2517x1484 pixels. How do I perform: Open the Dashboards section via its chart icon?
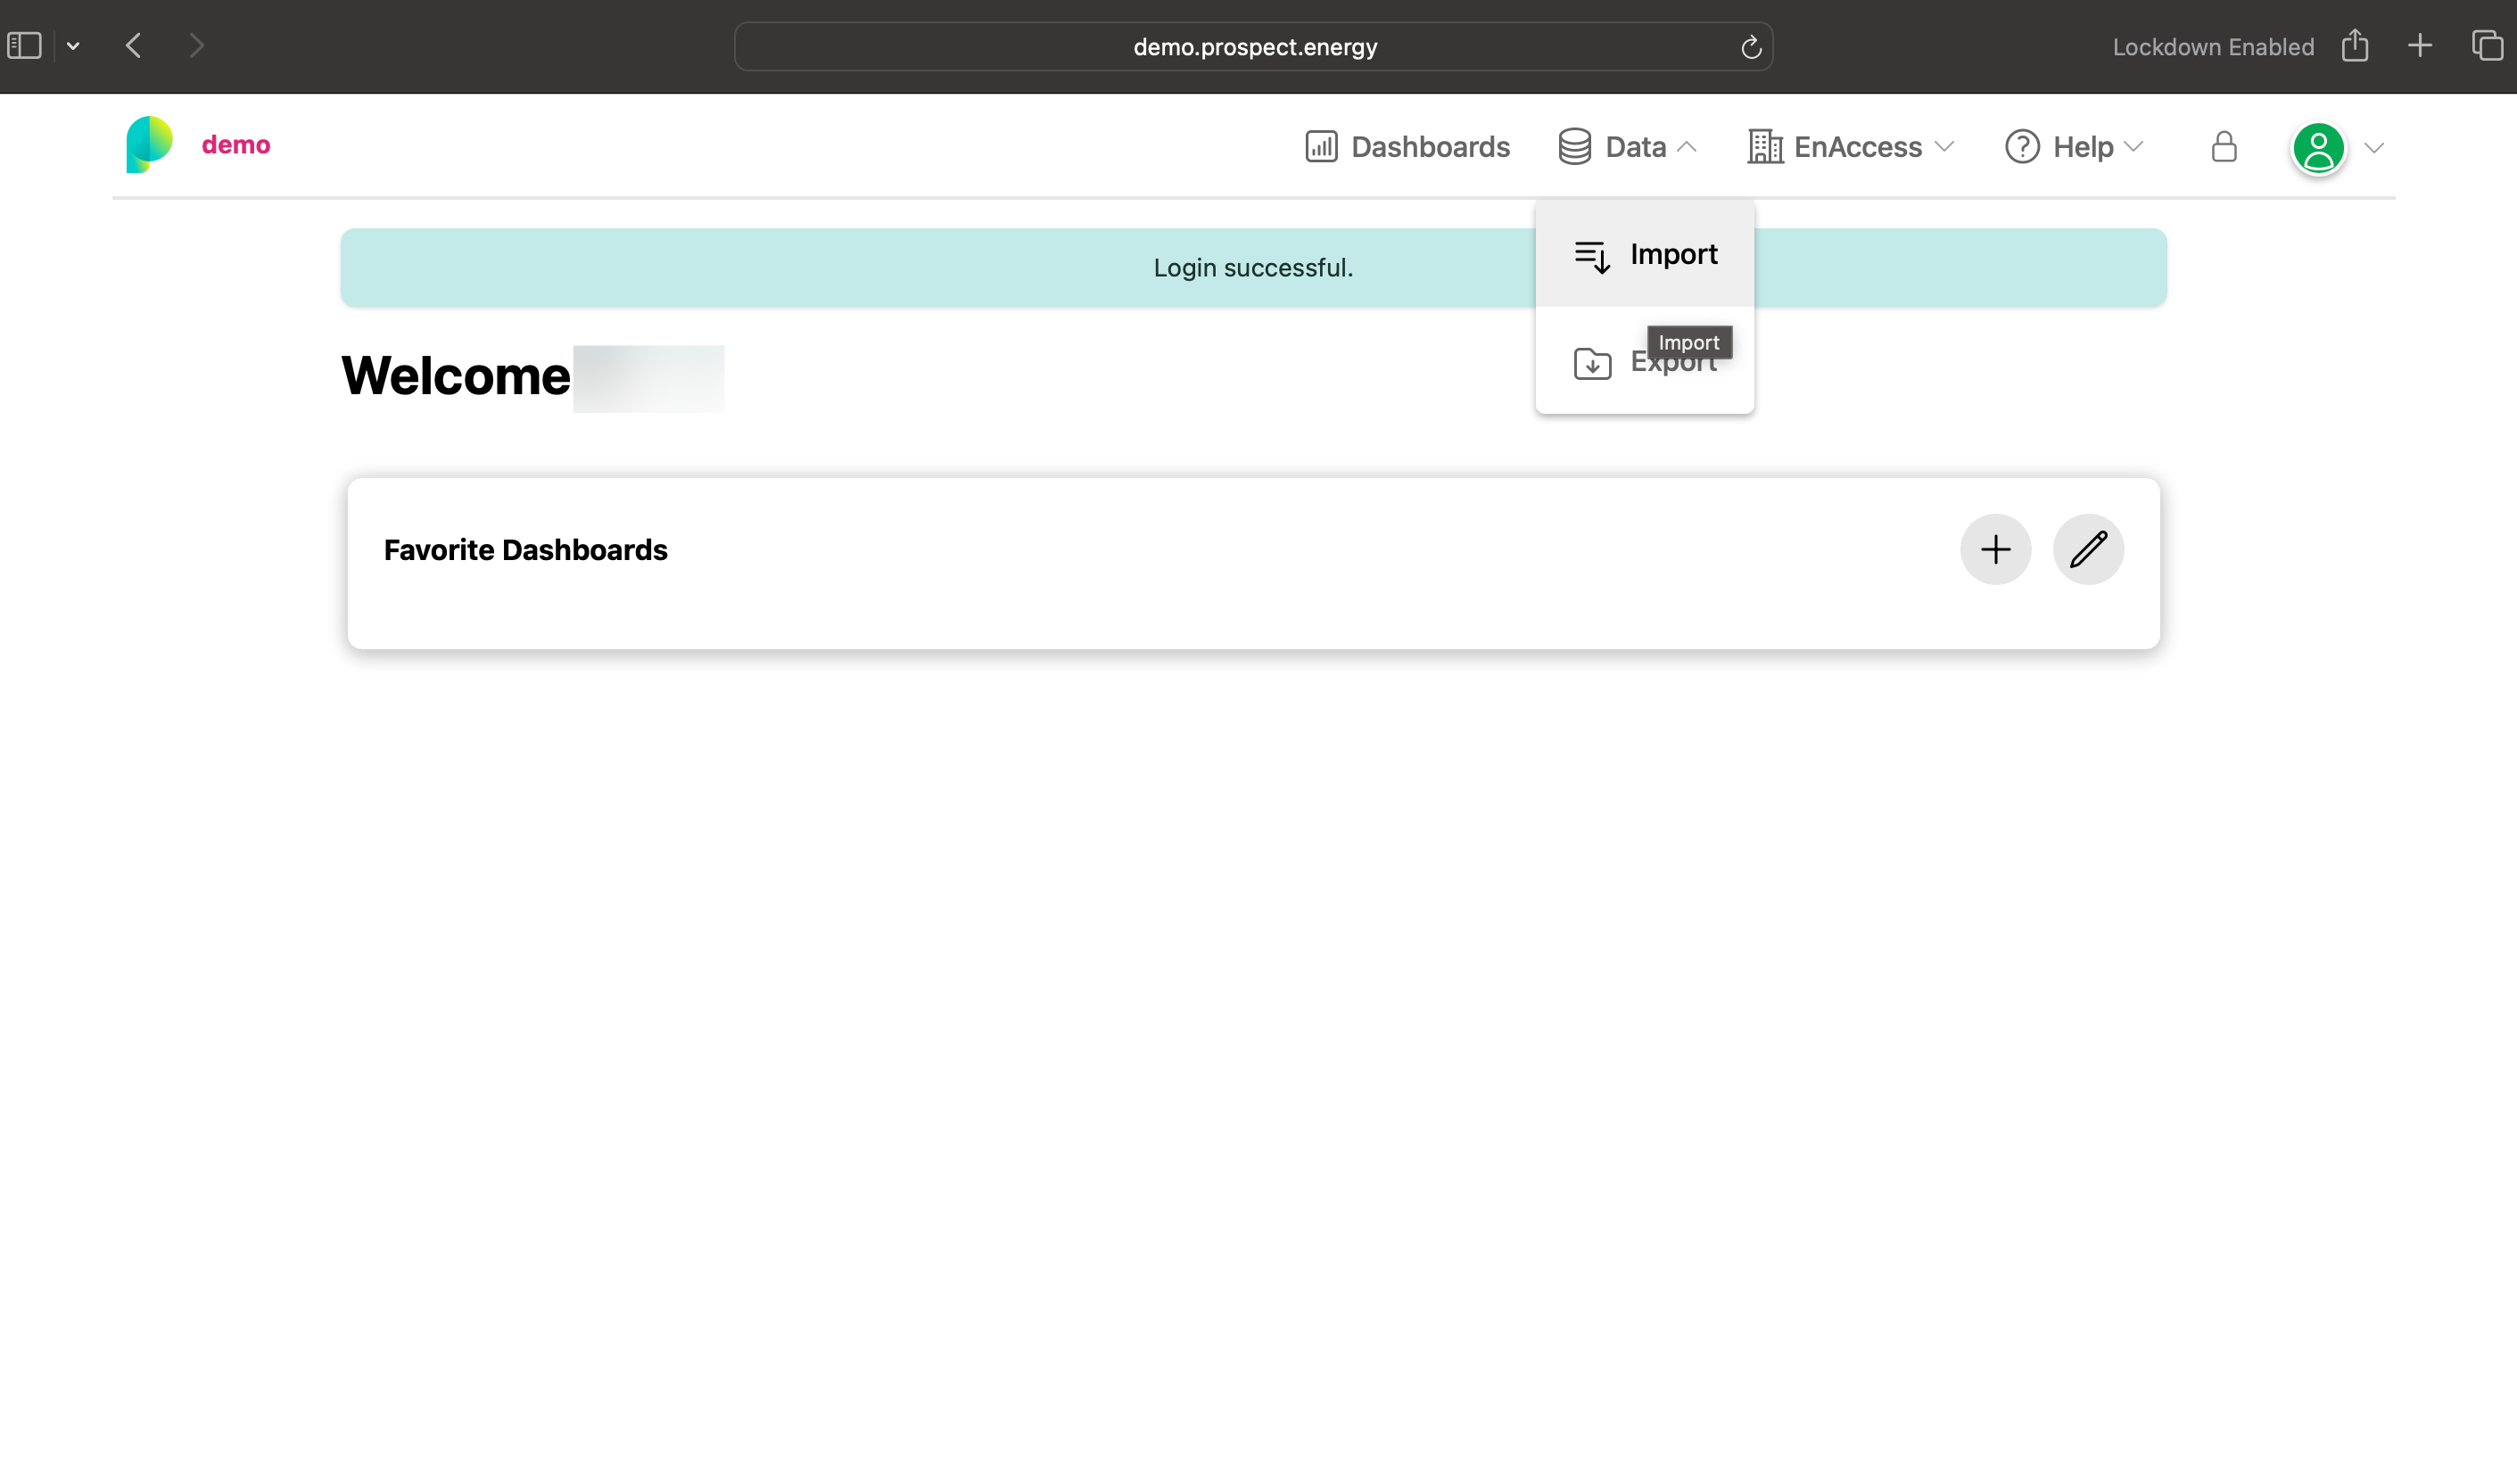1320,146
